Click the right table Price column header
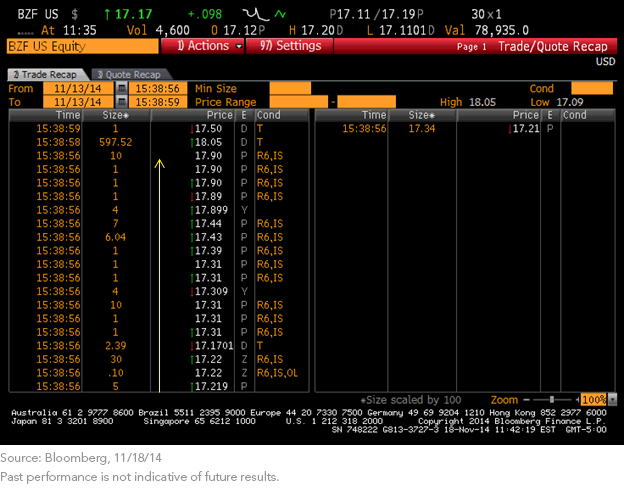 point(499,115)
